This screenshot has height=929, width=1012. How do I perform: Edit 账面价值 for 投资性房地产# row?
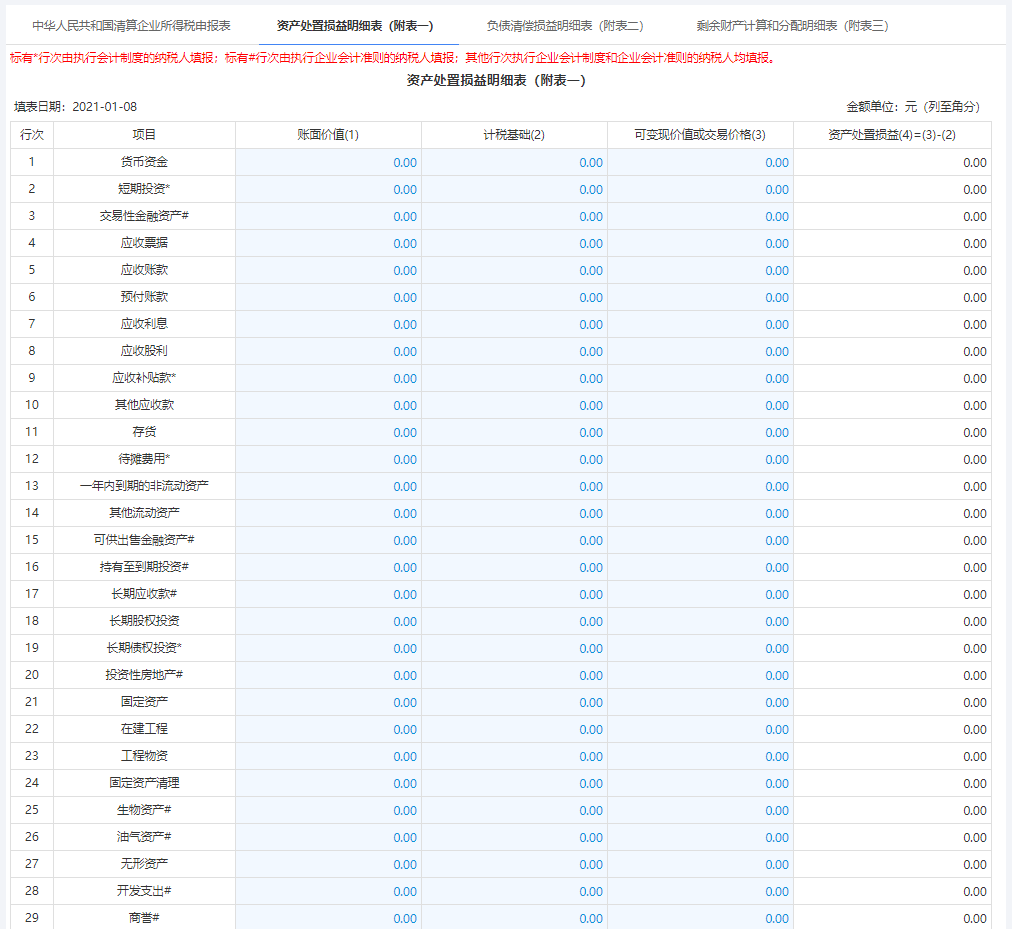coord(329,675)
